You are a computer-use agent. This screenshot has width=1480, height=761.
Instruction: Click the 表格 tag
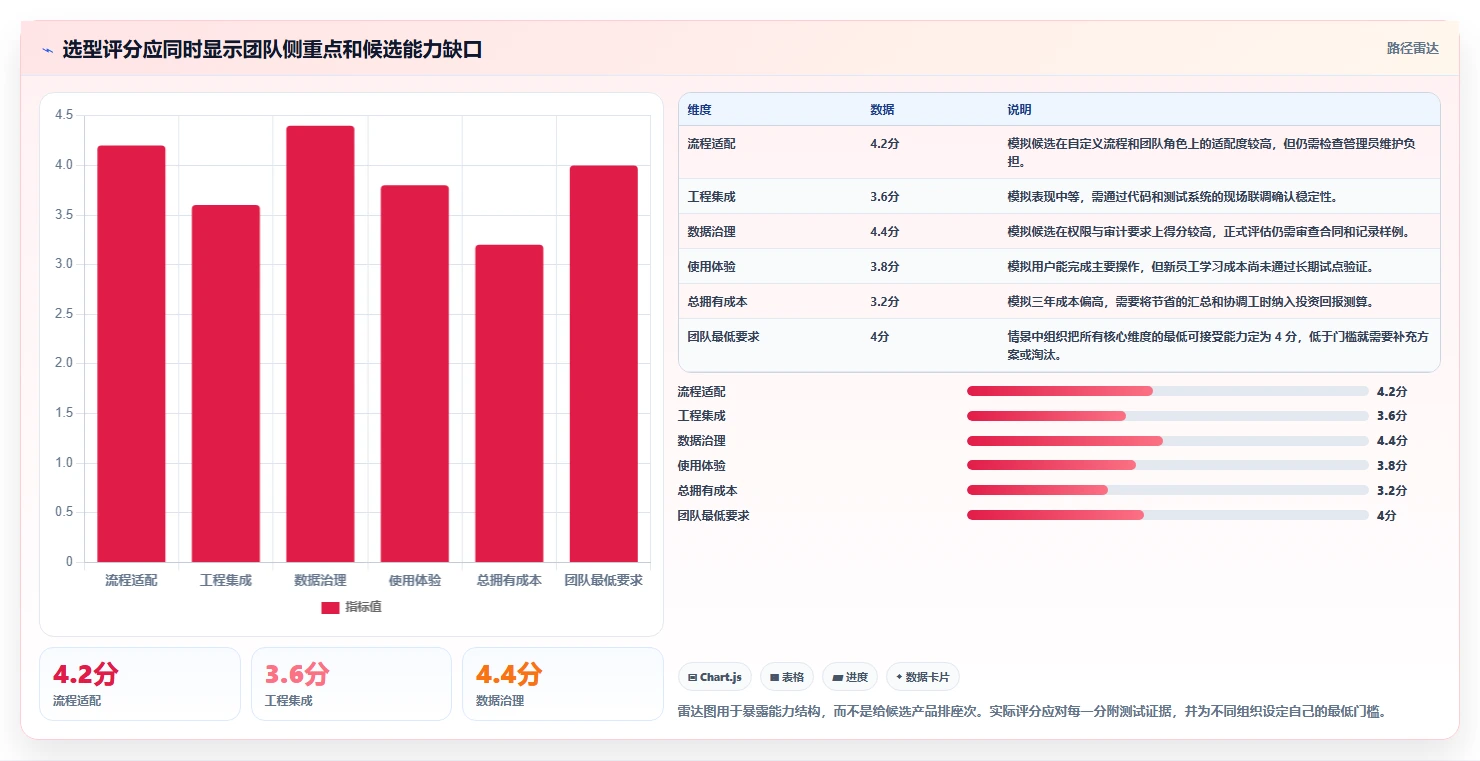coord(787,677)
